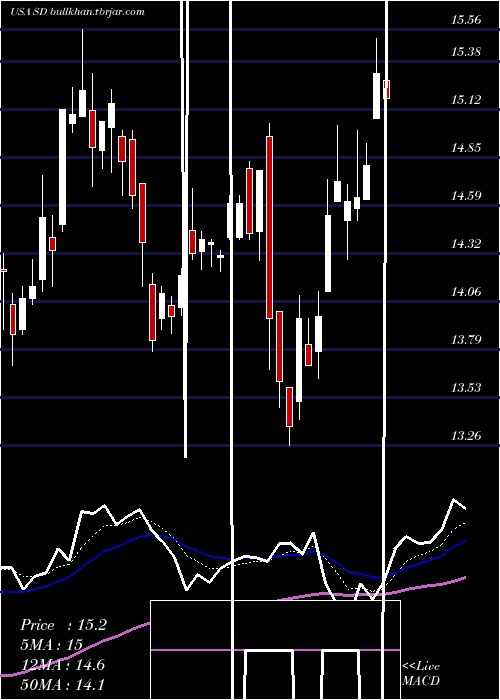Click the 13.79 price axis label
500x700 pixels.
466,340
